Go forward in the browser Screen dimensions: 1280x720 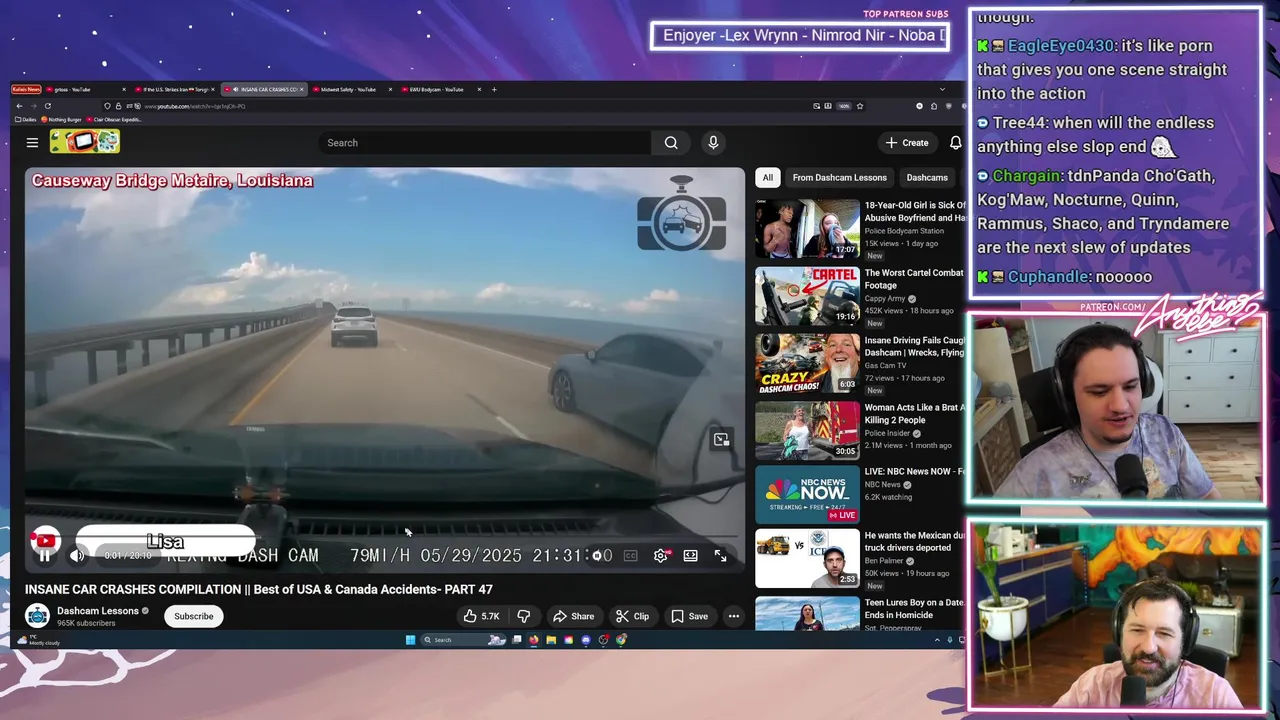point(35,106)
